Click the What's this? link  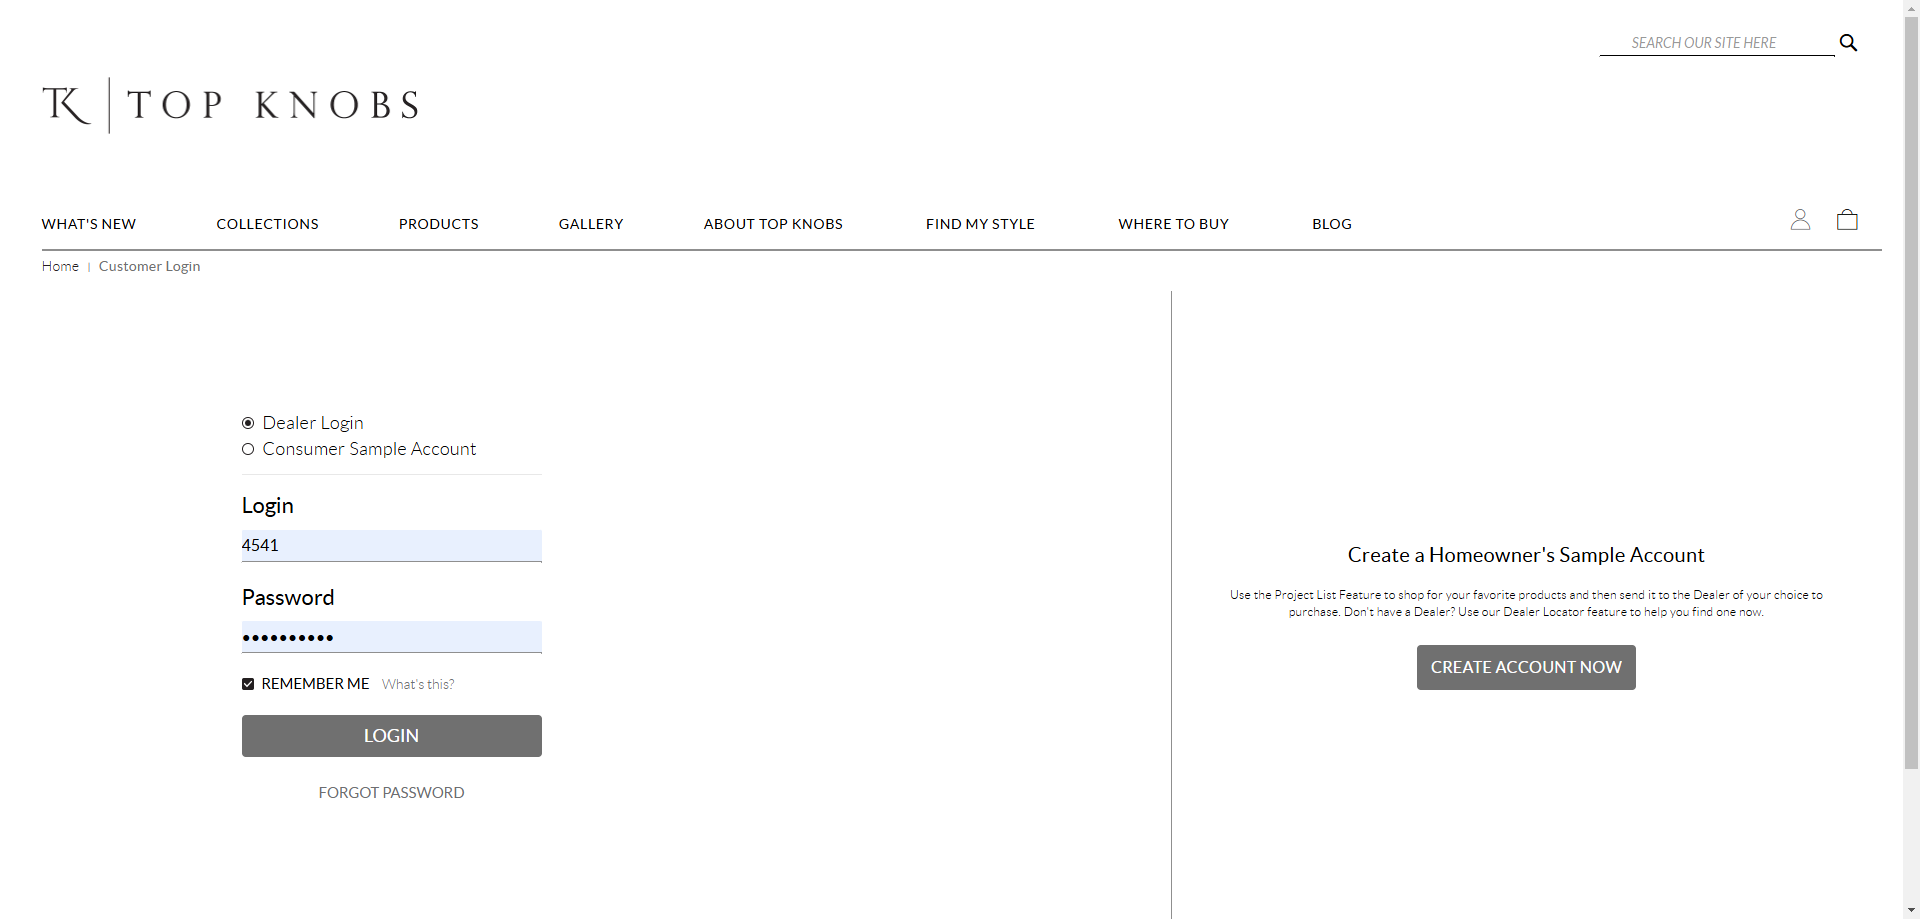[x=418, y=685]
